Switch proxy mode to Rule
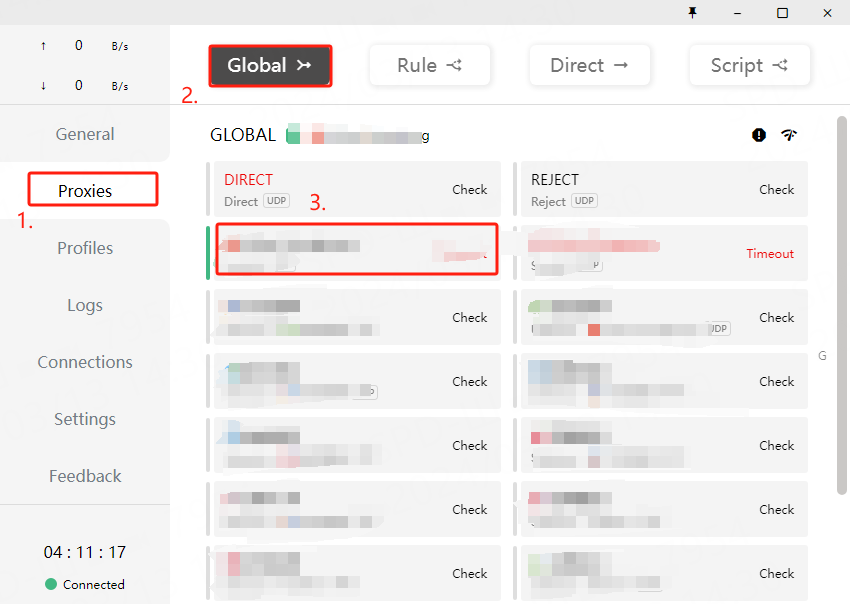 click(430, 66)
